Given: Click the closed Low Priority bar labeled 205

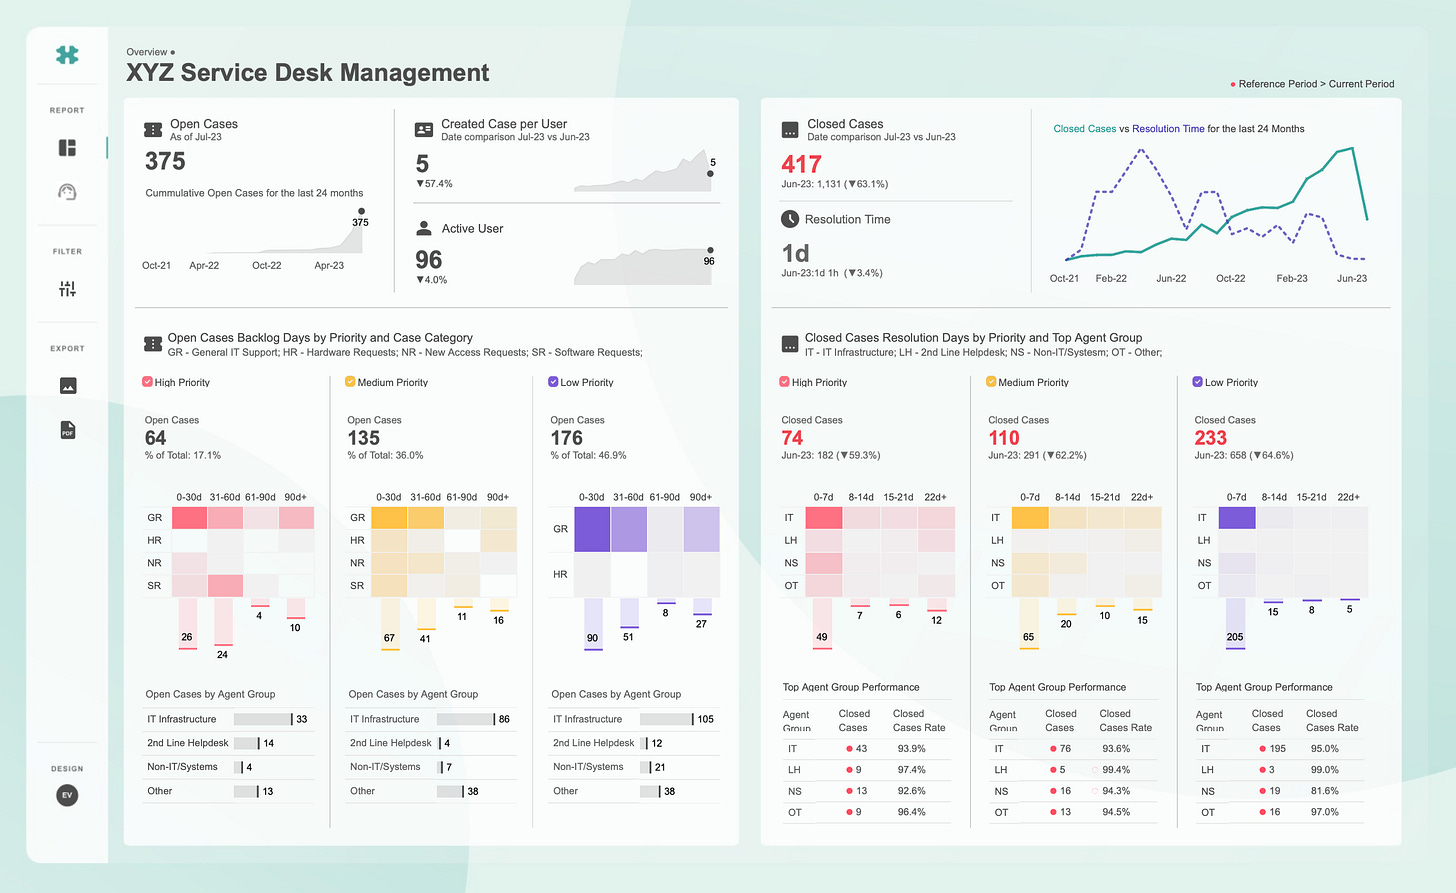Looking at the screenshot, I should tap(1235, 624).
